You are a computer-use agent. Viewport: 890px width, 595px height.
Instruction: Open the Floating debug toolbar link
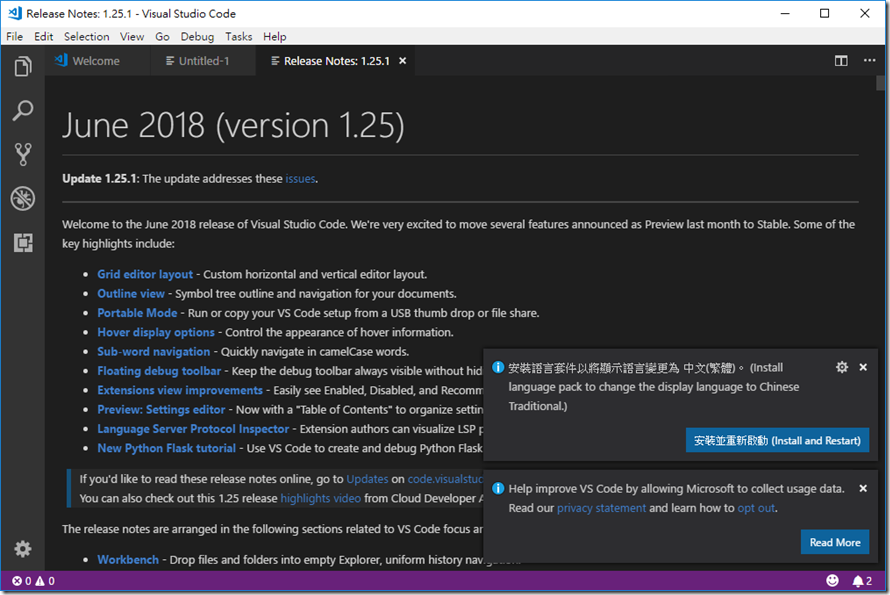[159, 371]
